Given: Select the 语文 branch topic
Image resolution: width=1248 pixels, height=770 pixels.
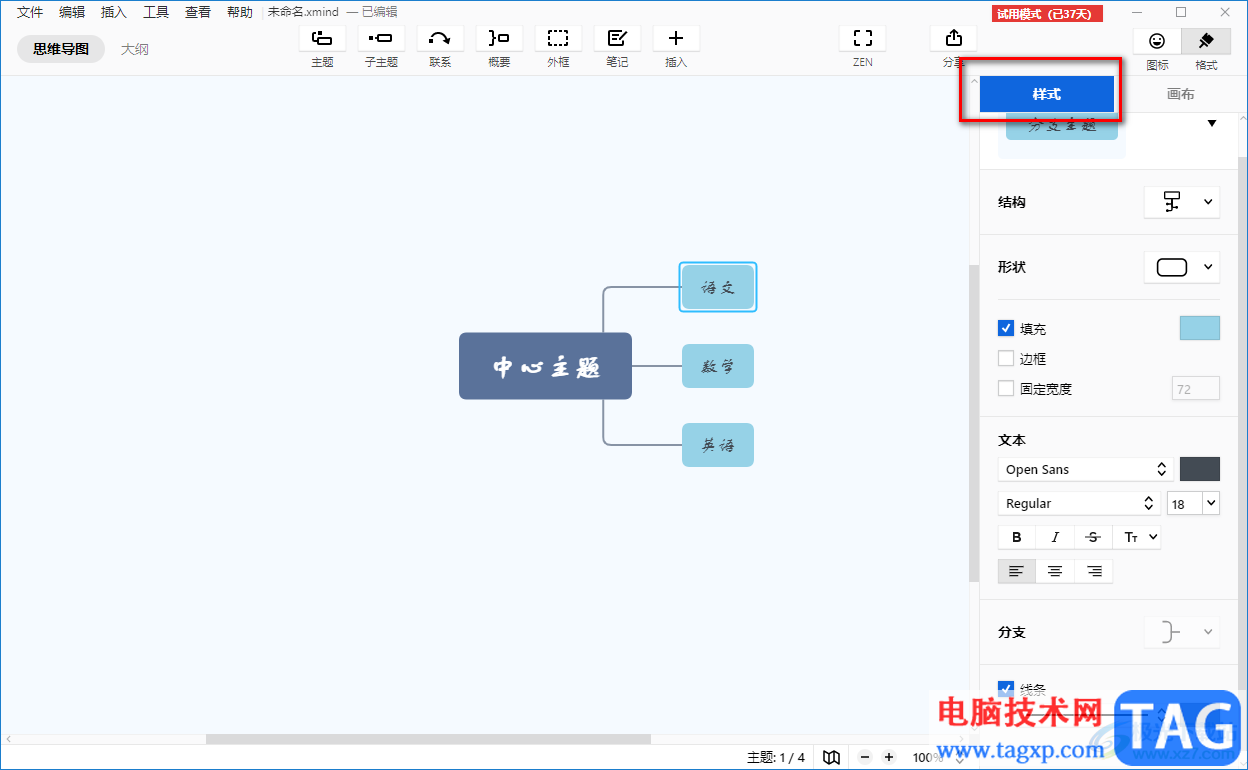Looking at the screenshot, I should (x=718, y=287).
